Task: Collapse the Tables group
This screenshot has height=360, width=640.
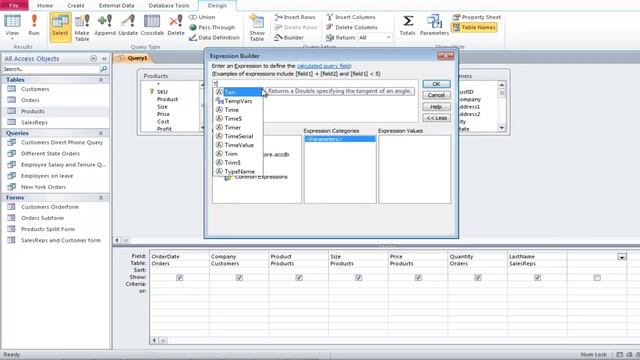Action: point(101,80)
